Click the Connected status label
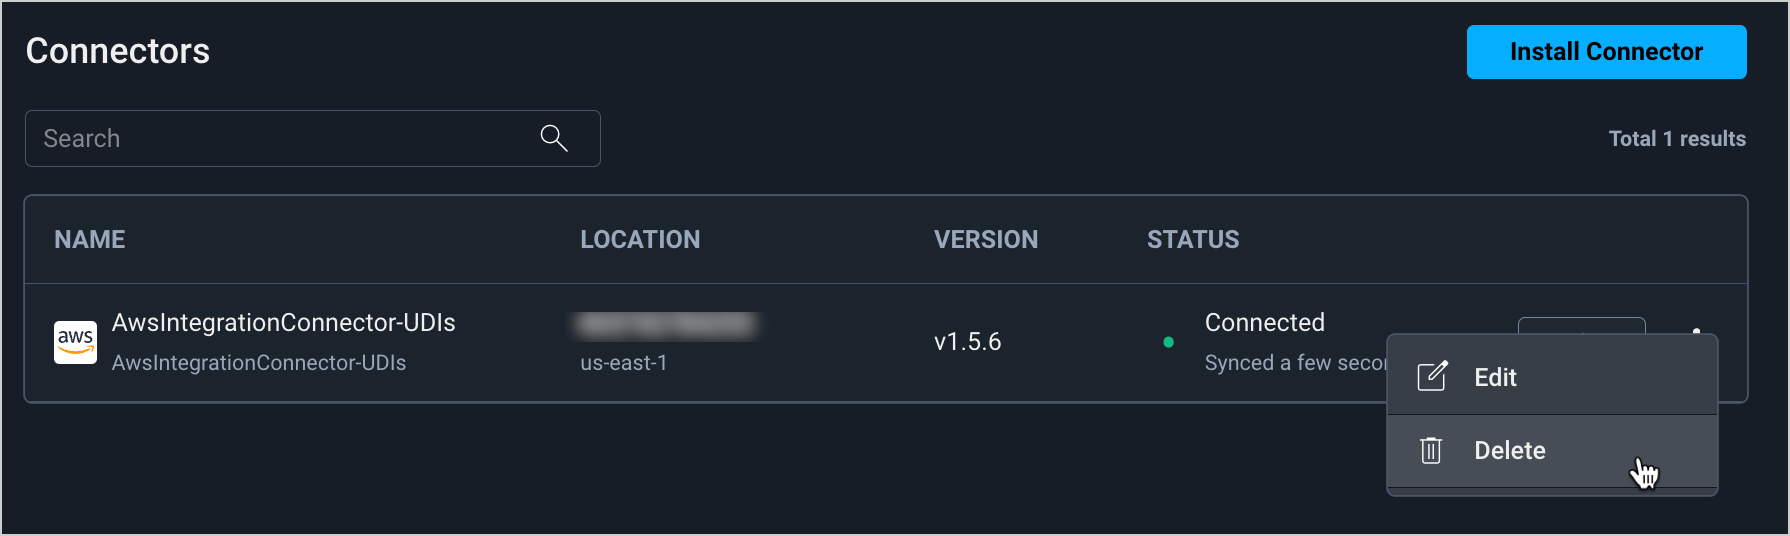 1264,323
